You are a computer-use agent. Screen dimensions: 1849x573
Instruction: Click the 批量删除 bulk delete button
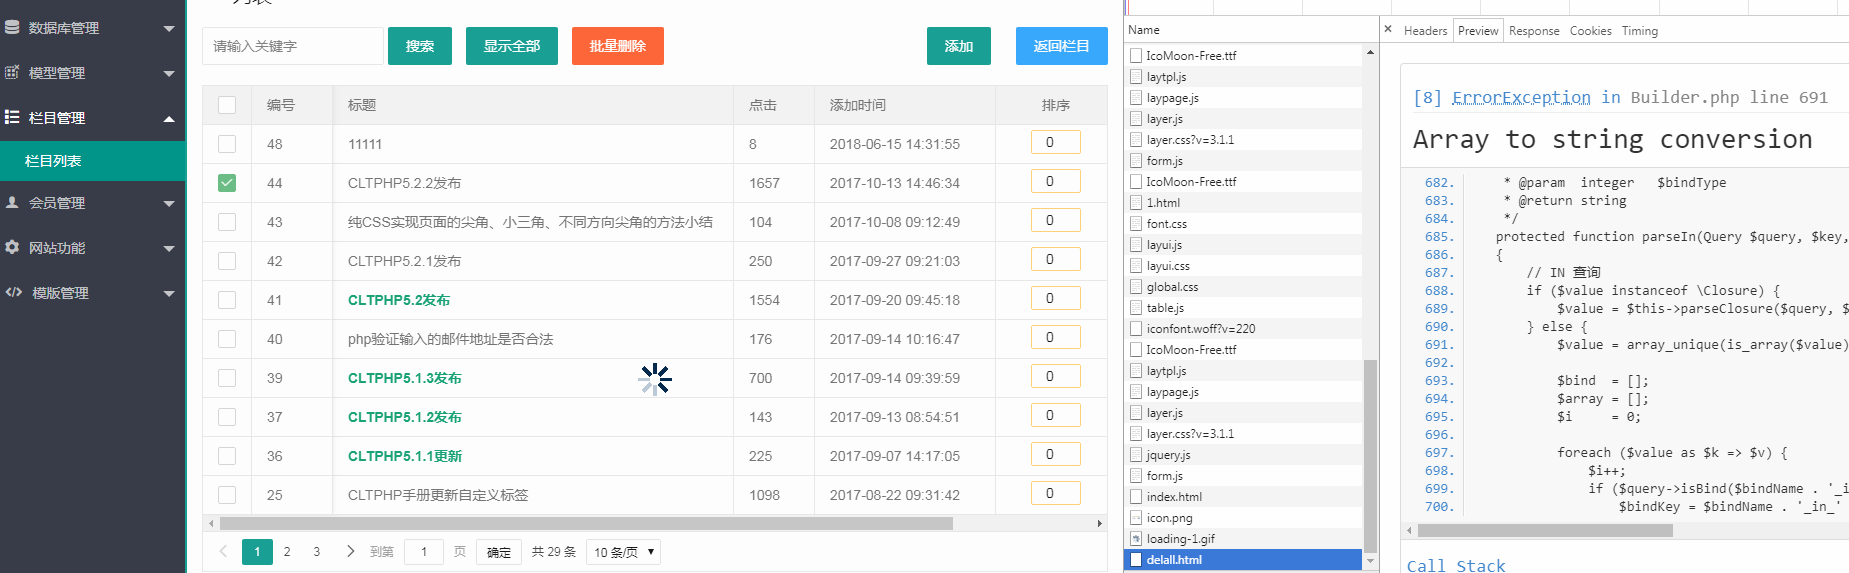[x=618, y=46]
